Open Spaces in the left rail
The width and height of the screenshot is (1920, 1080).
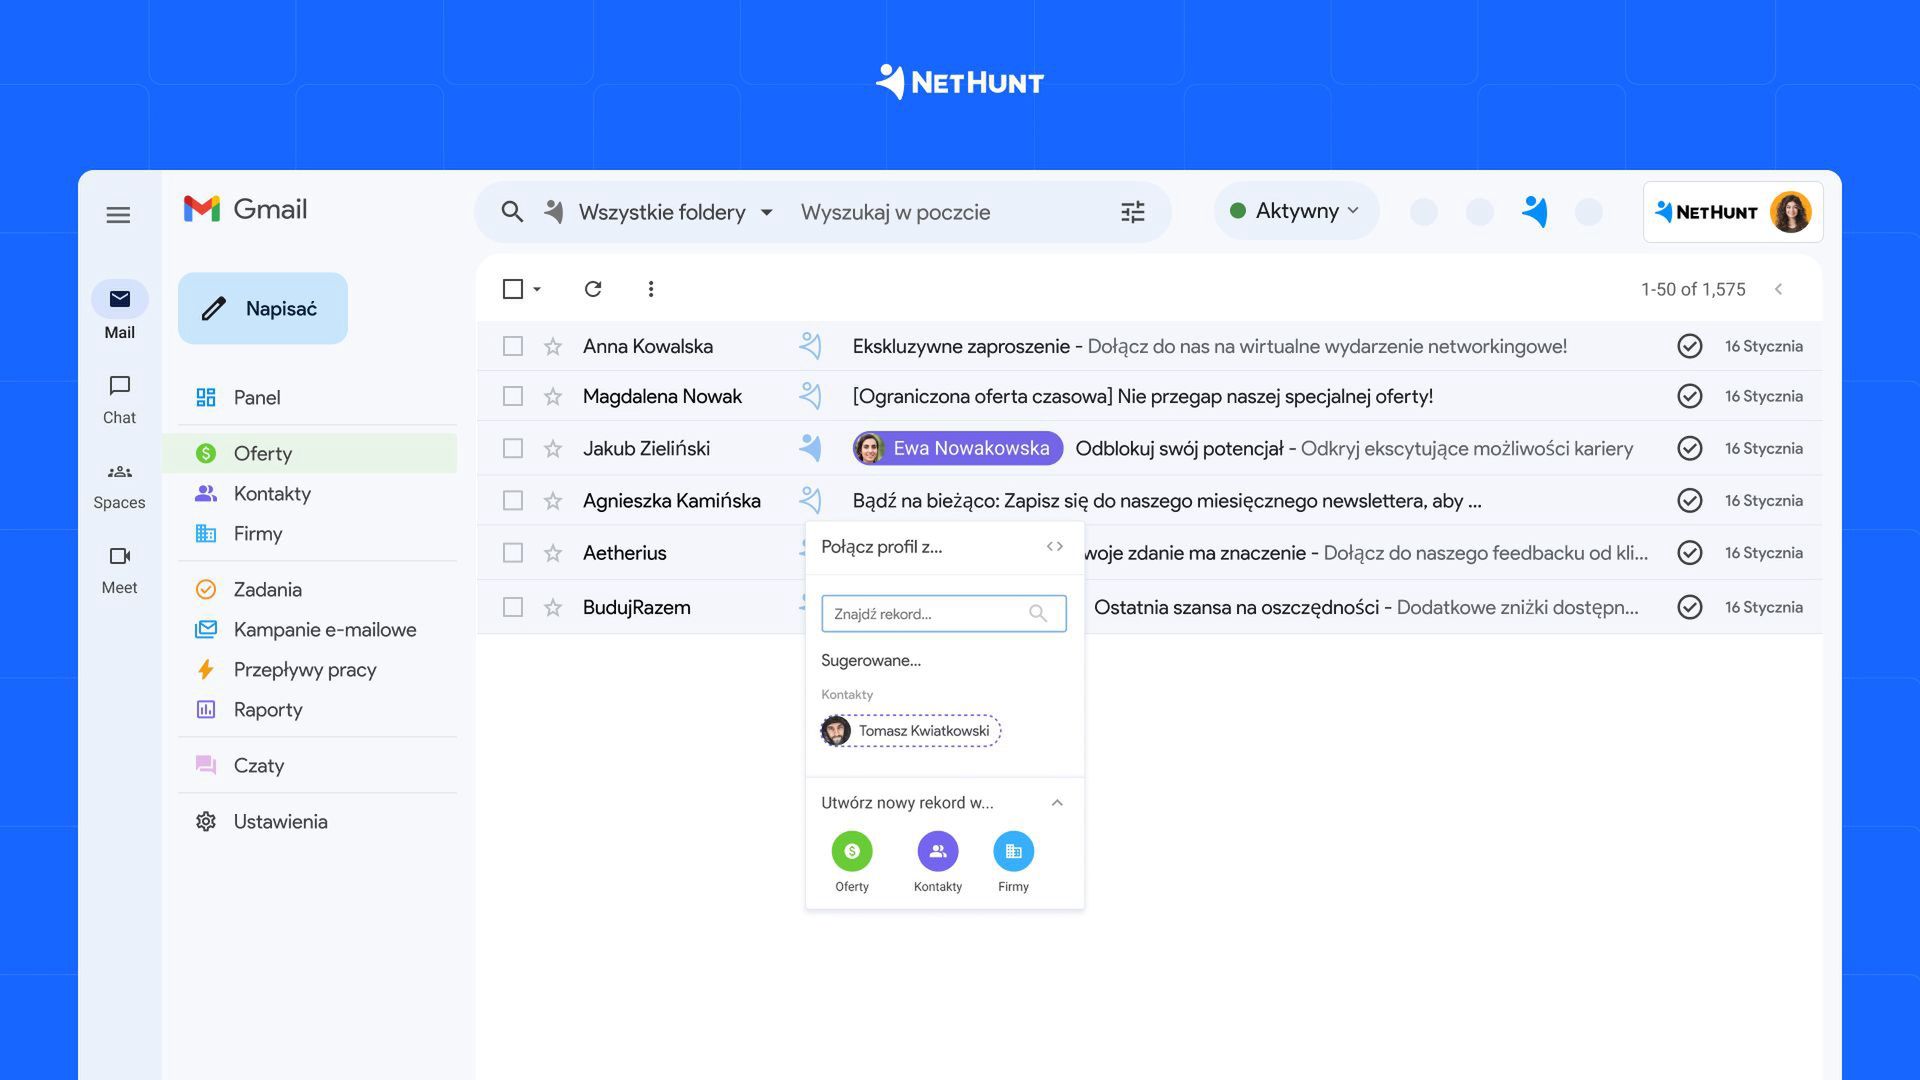click(x=119, y=486)
